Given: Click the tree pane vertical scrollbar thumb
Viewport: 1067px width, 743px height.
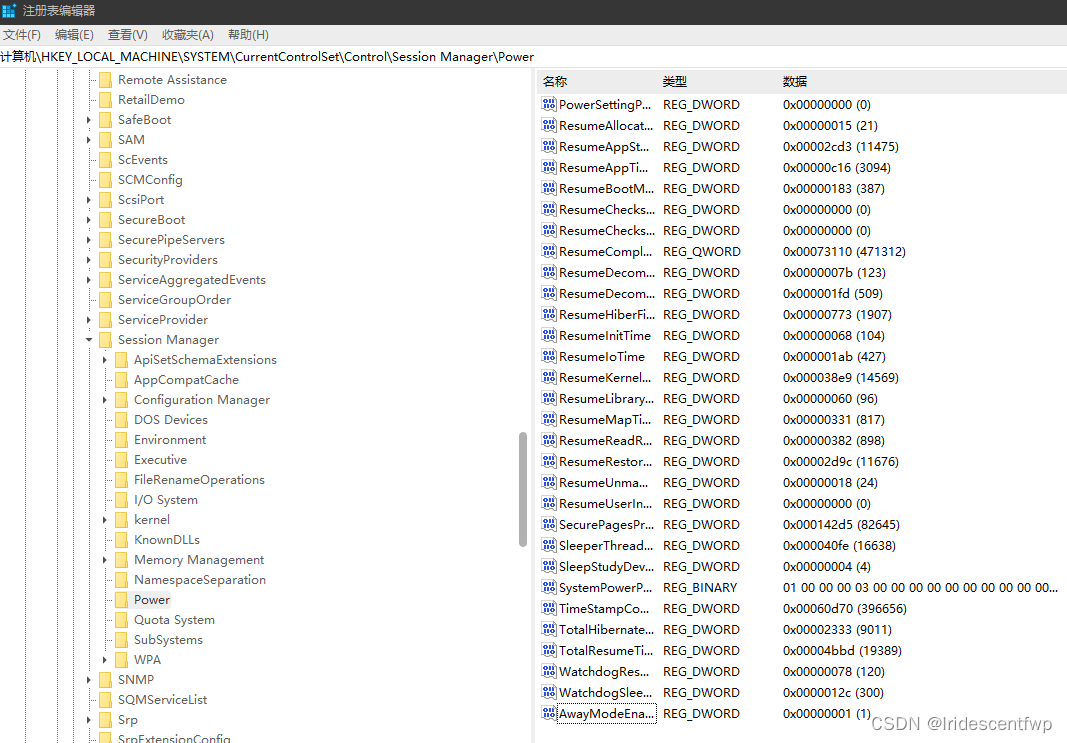Looking at the screenshot, I should click(x=523, y=489).
